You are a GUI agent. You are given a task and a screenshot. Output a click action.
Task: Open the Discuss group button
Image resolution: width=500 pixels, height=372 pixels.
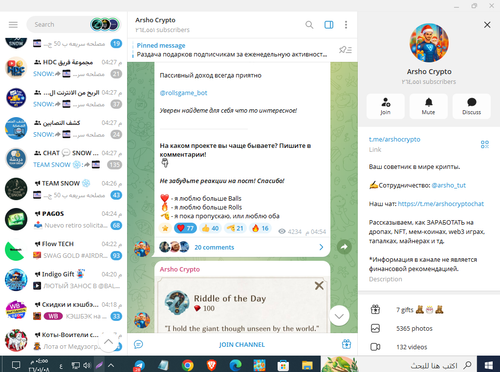tap(471, 106)
